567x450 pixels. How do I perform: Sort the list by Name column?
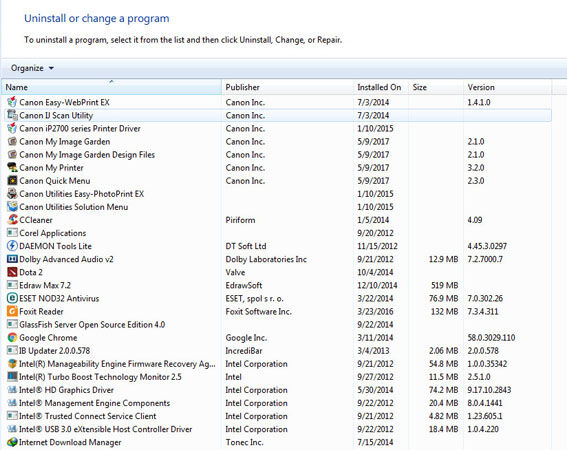112,87
